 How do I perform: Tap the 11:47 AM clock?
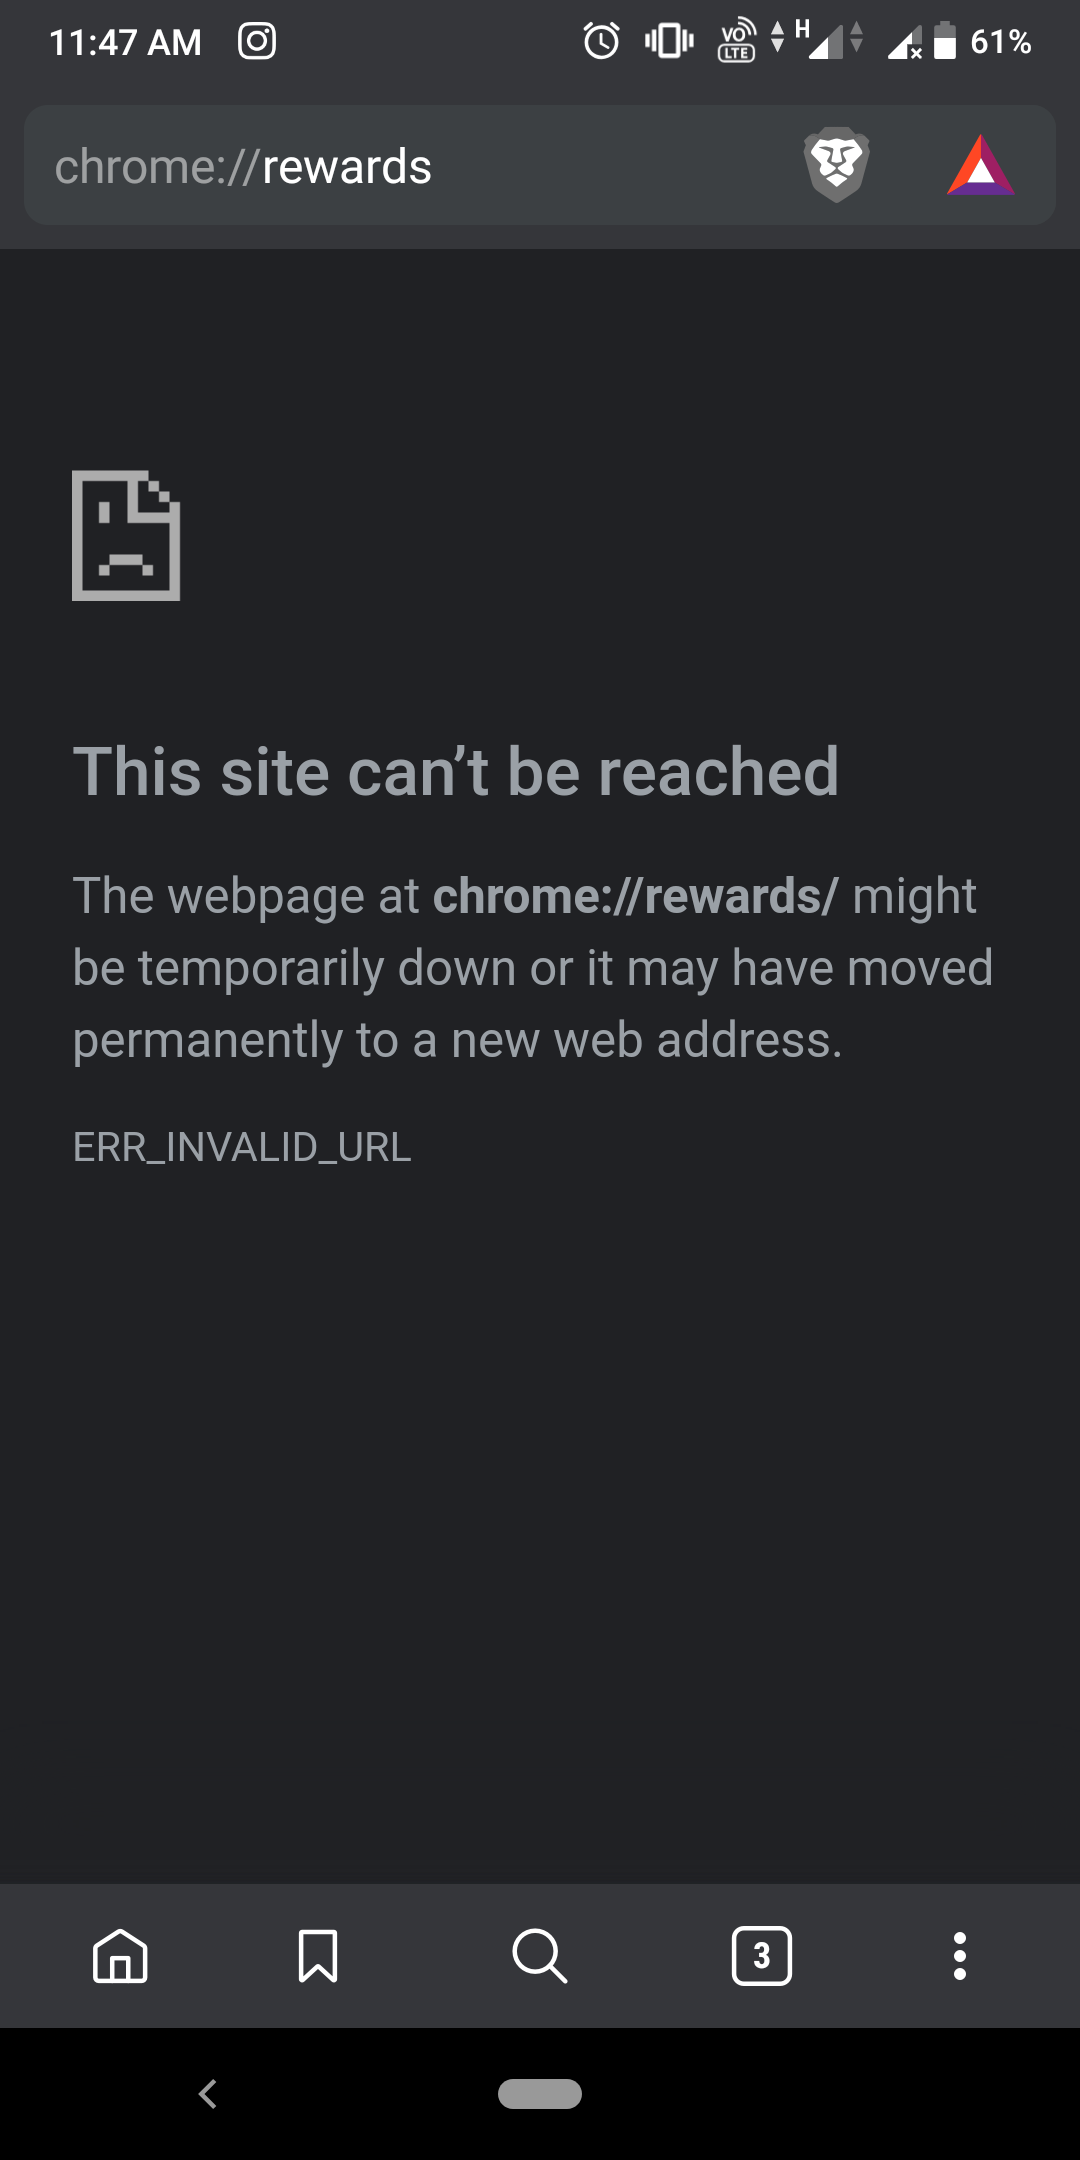pos(125,42)
